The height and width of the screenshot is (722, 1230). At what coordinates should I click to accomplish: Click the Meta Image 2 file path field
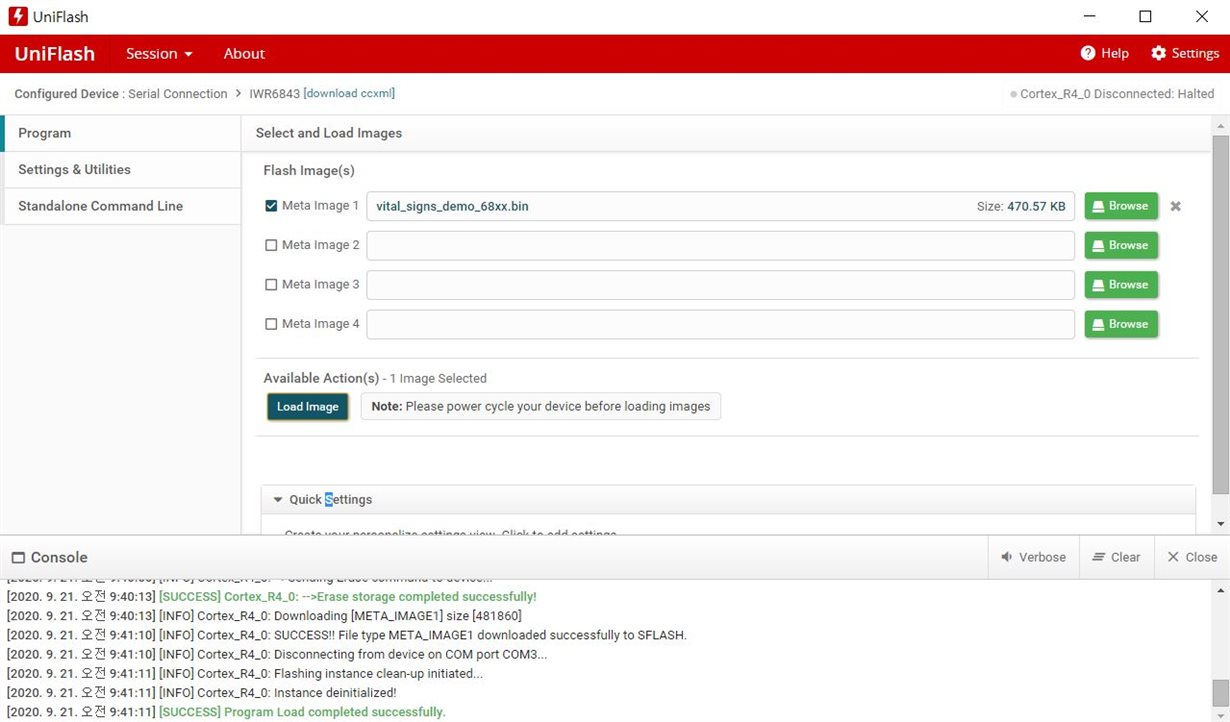pos(720,245)
